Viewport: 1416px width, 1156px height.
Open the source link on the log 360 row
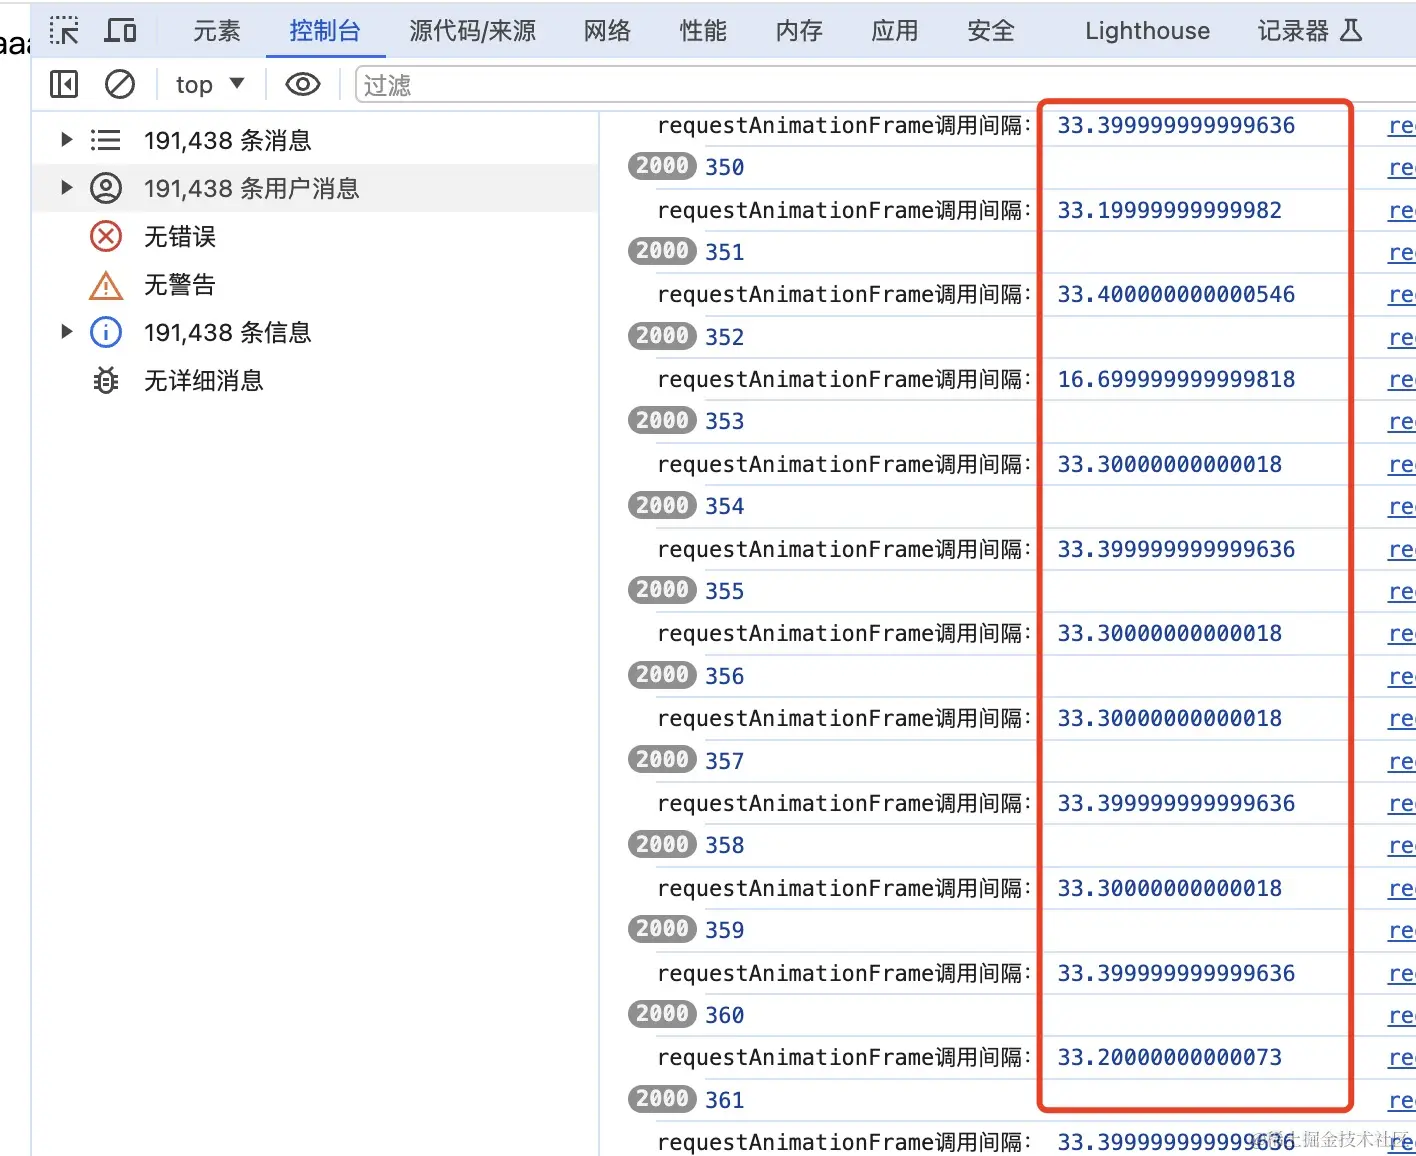coord(1401,1016)
